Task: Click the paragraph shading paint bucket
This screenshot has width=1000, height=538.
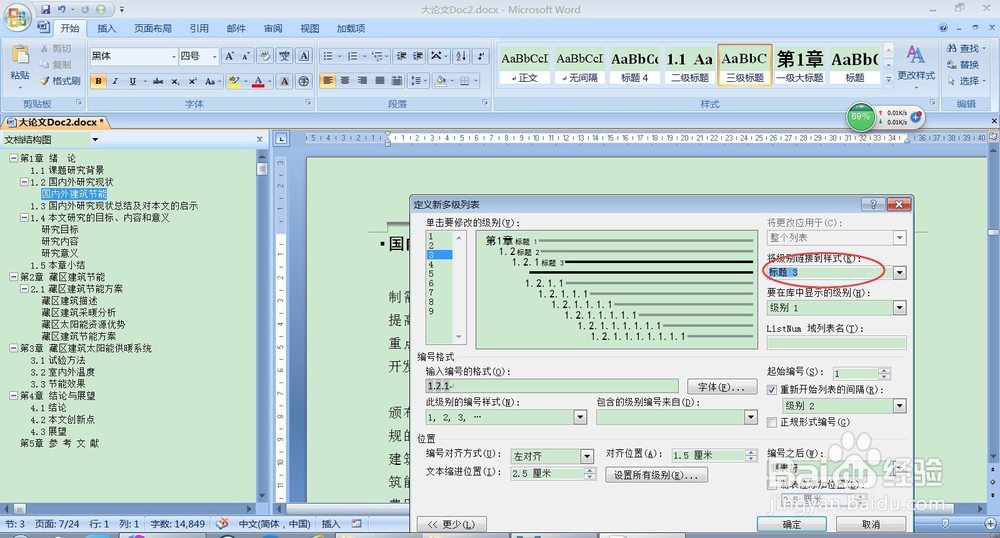Action: 439,81
